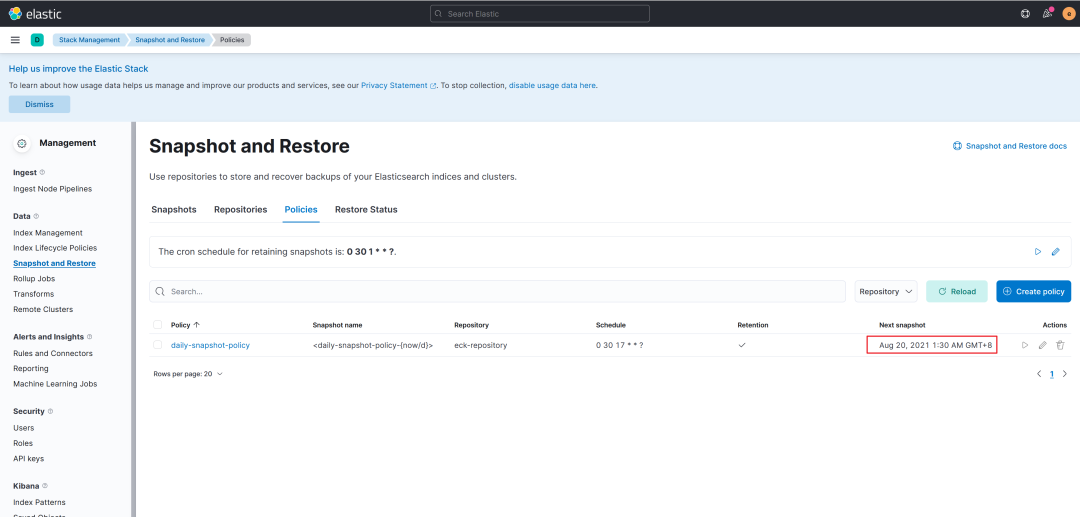Open Rollup Jobs
This screenshot has height=517, width=1080.
(34, 279)
